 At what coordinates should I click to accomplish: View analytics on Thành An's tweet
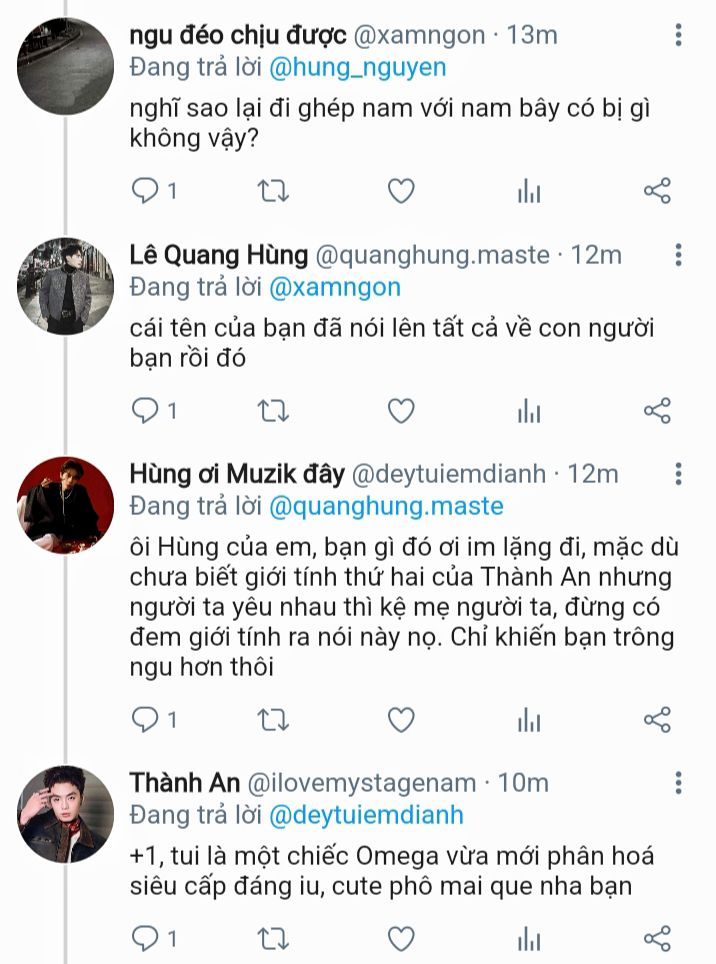(x=529, y=938)
